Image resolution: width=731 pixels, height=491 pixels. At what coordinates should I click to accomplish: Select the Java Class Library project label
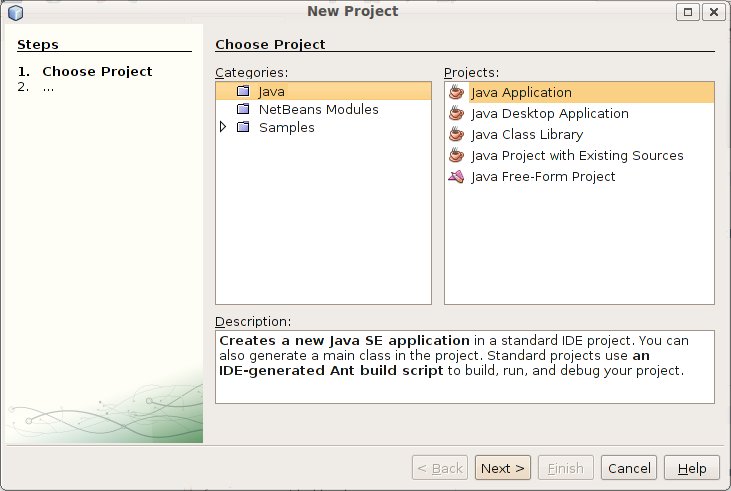[527, 135]
